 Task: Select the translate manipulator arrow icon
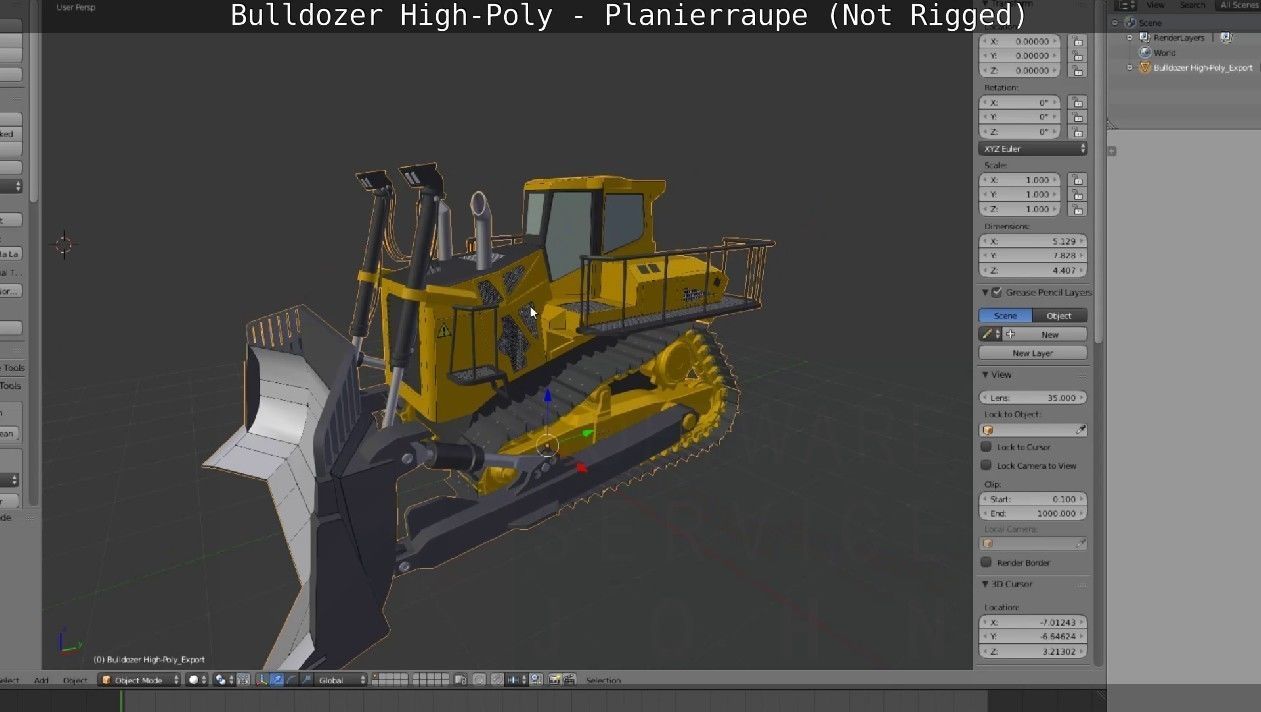(277, 680)
